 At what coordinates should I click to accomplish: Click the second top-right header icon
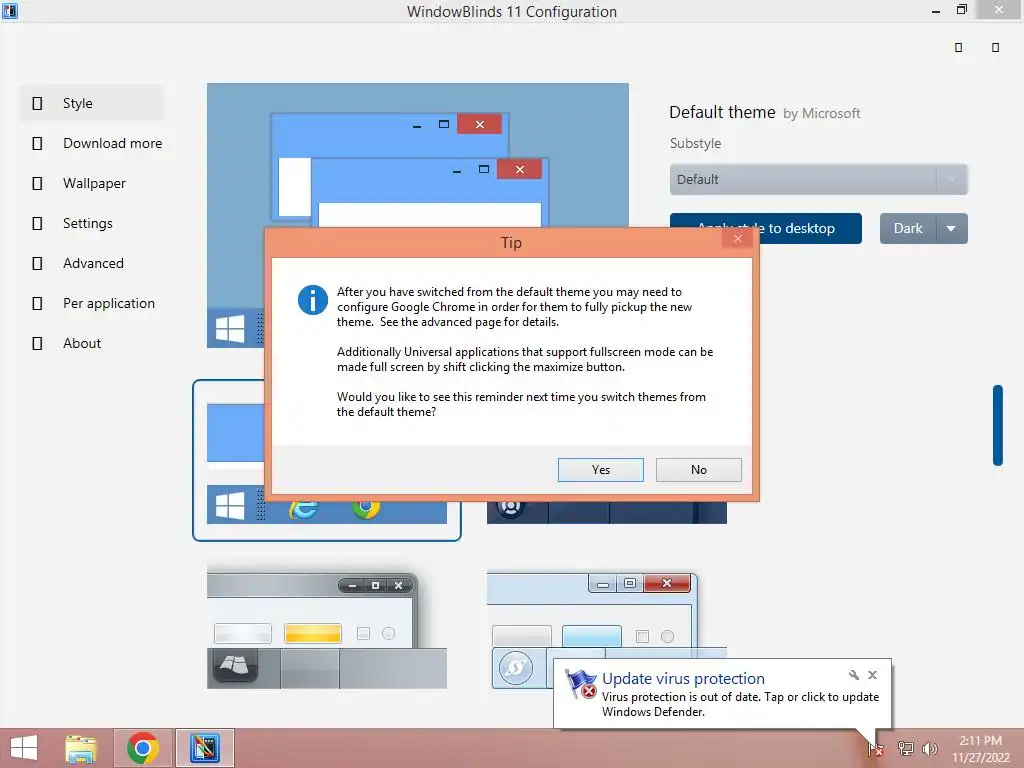coord(995,47)
